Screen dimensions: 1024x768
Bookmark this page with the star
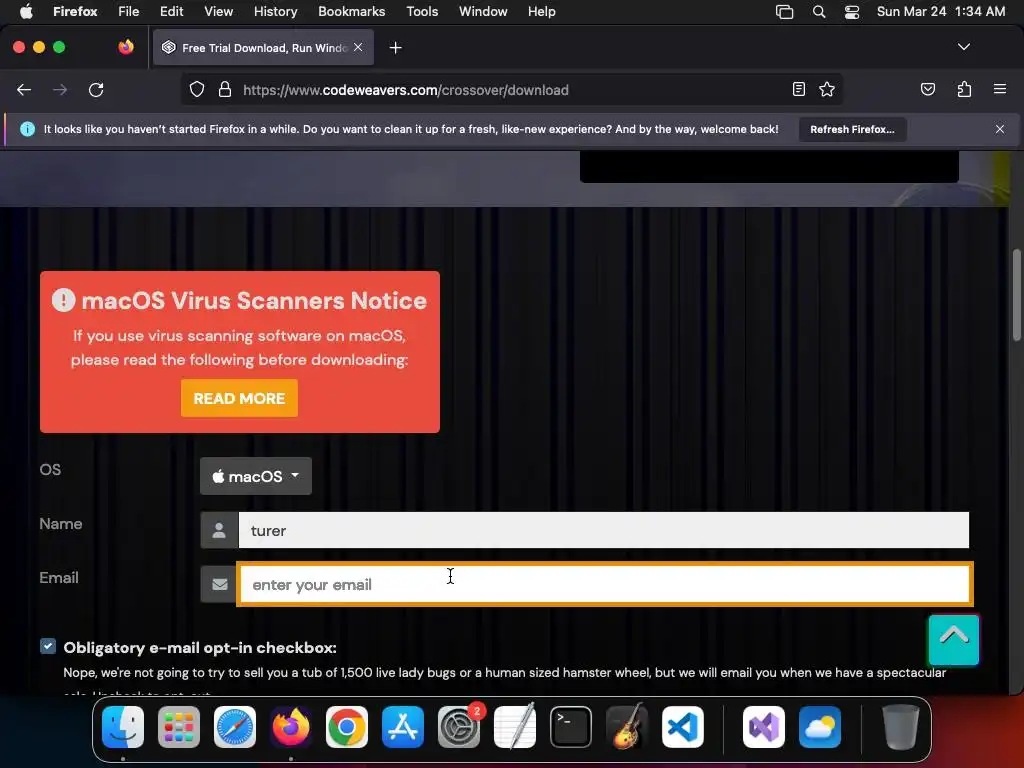point(827,89)
